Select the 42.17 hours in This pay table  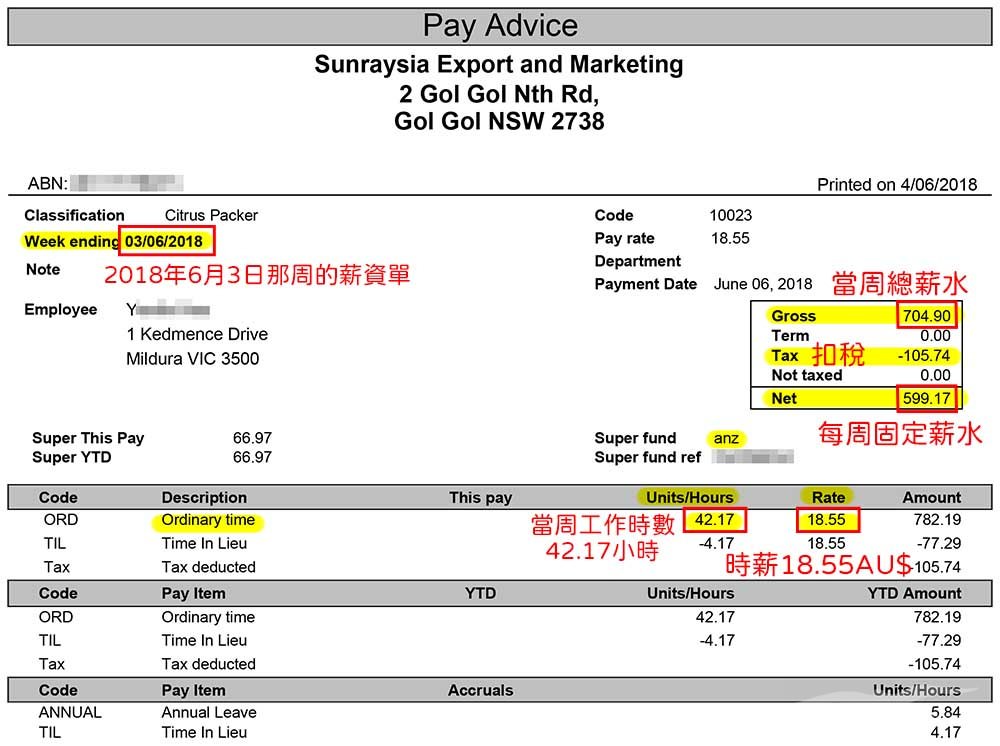tap(714, 520)
